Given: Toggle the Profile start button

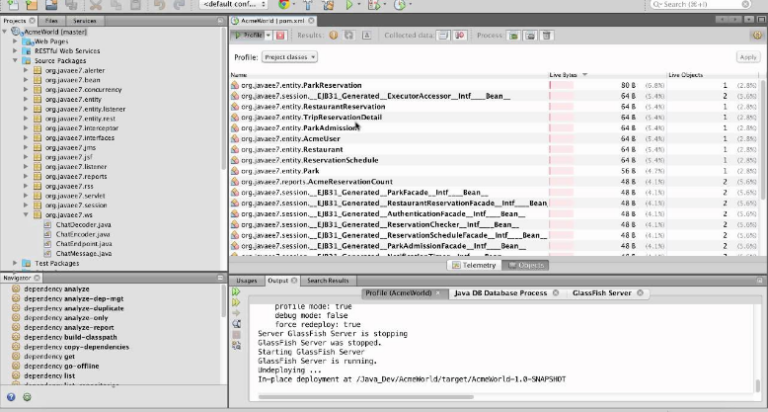Looking at the screenshot, I should (x=250, y=35).
